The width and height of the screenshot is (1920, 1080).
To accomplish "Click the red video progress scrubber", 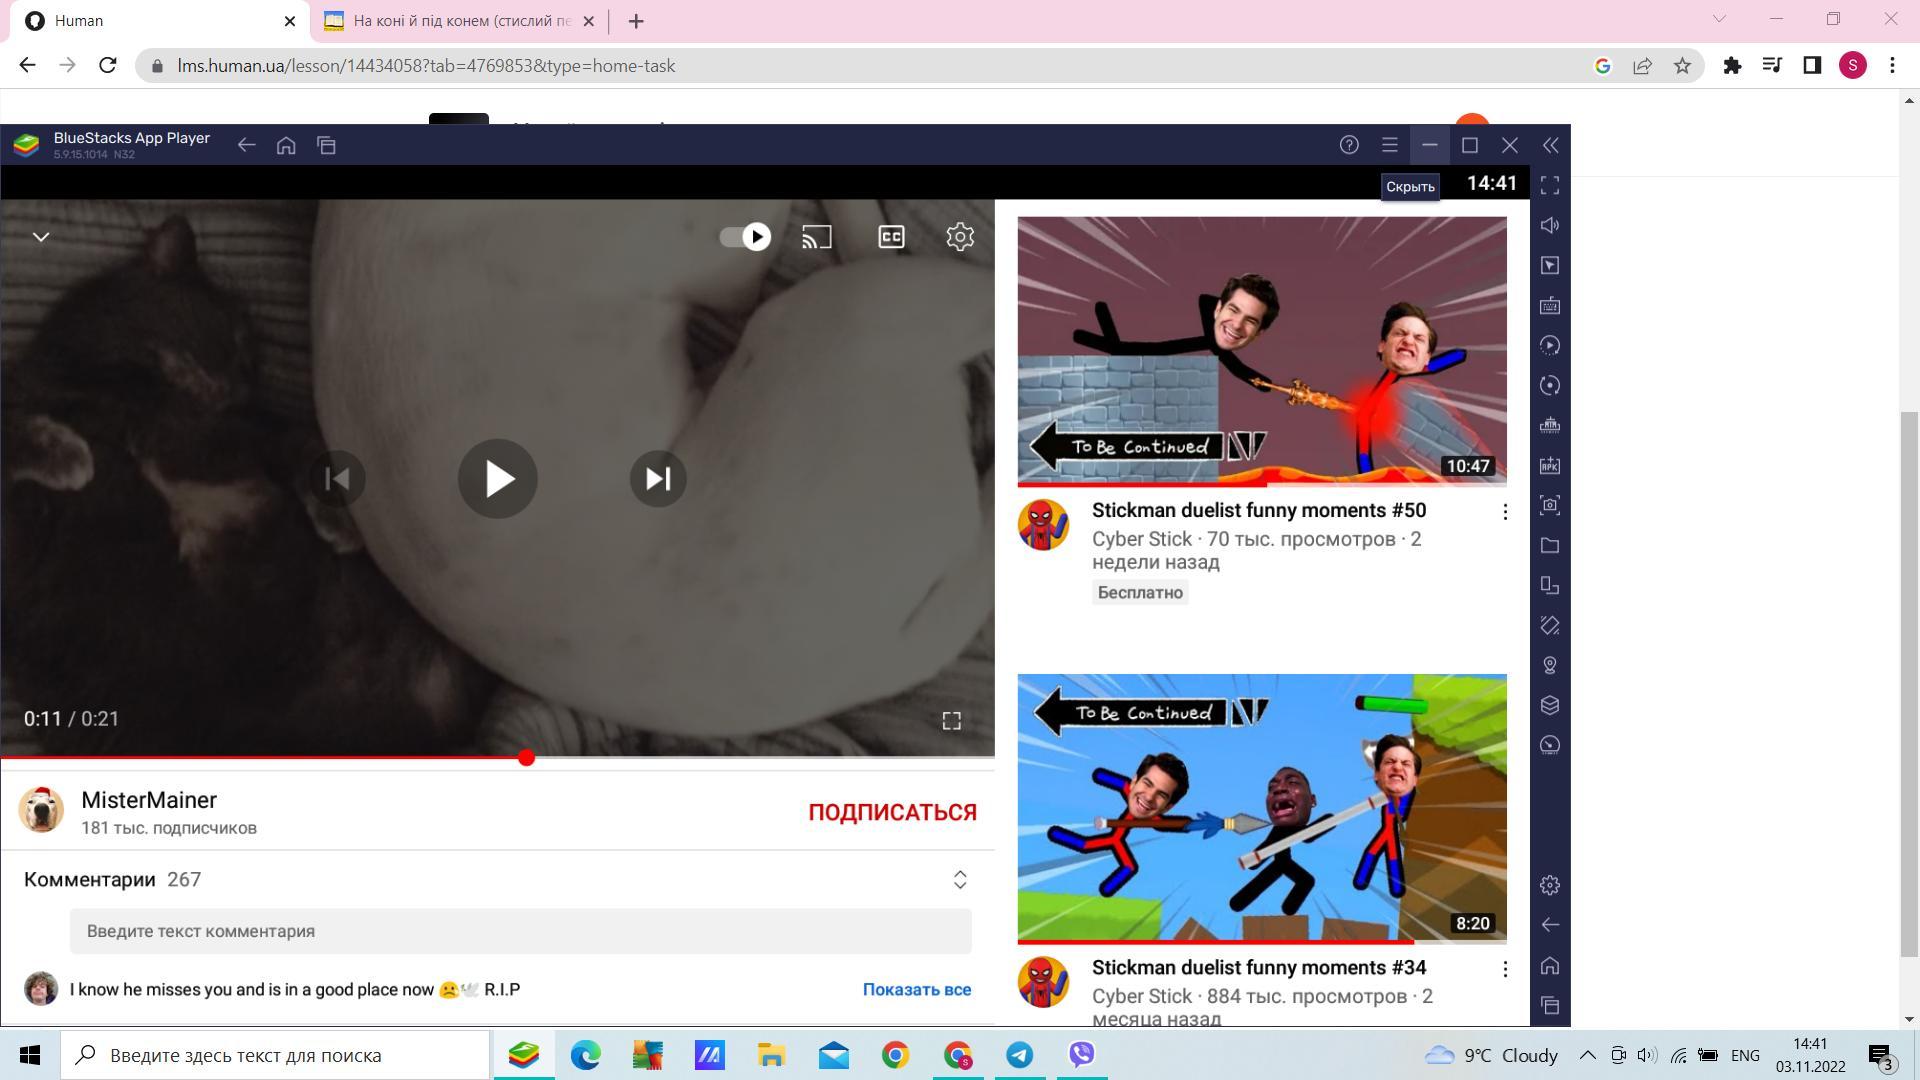I will click(526, 758).
